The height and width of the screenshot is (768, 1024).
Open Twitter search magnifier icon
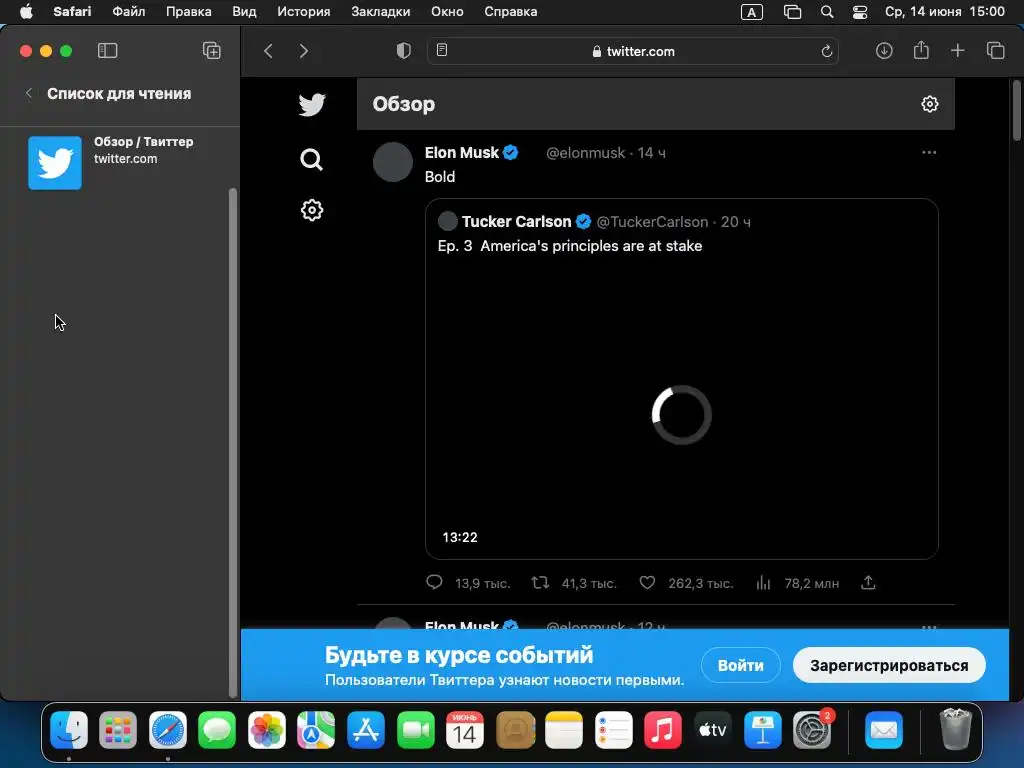click(x=312, y=159)
